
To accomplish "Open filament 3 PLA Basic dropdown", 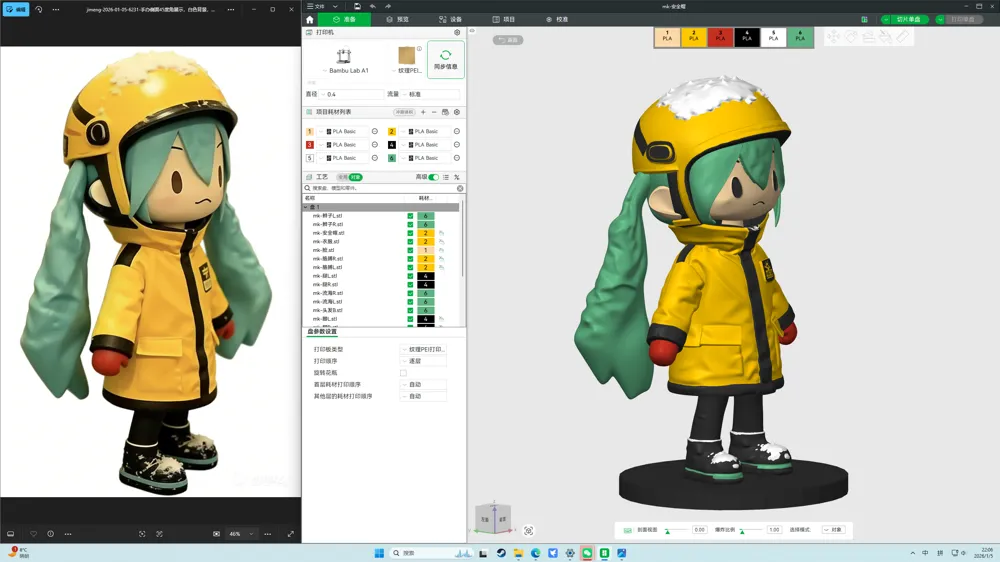I will pyautogui.click(x=342, y=145).
